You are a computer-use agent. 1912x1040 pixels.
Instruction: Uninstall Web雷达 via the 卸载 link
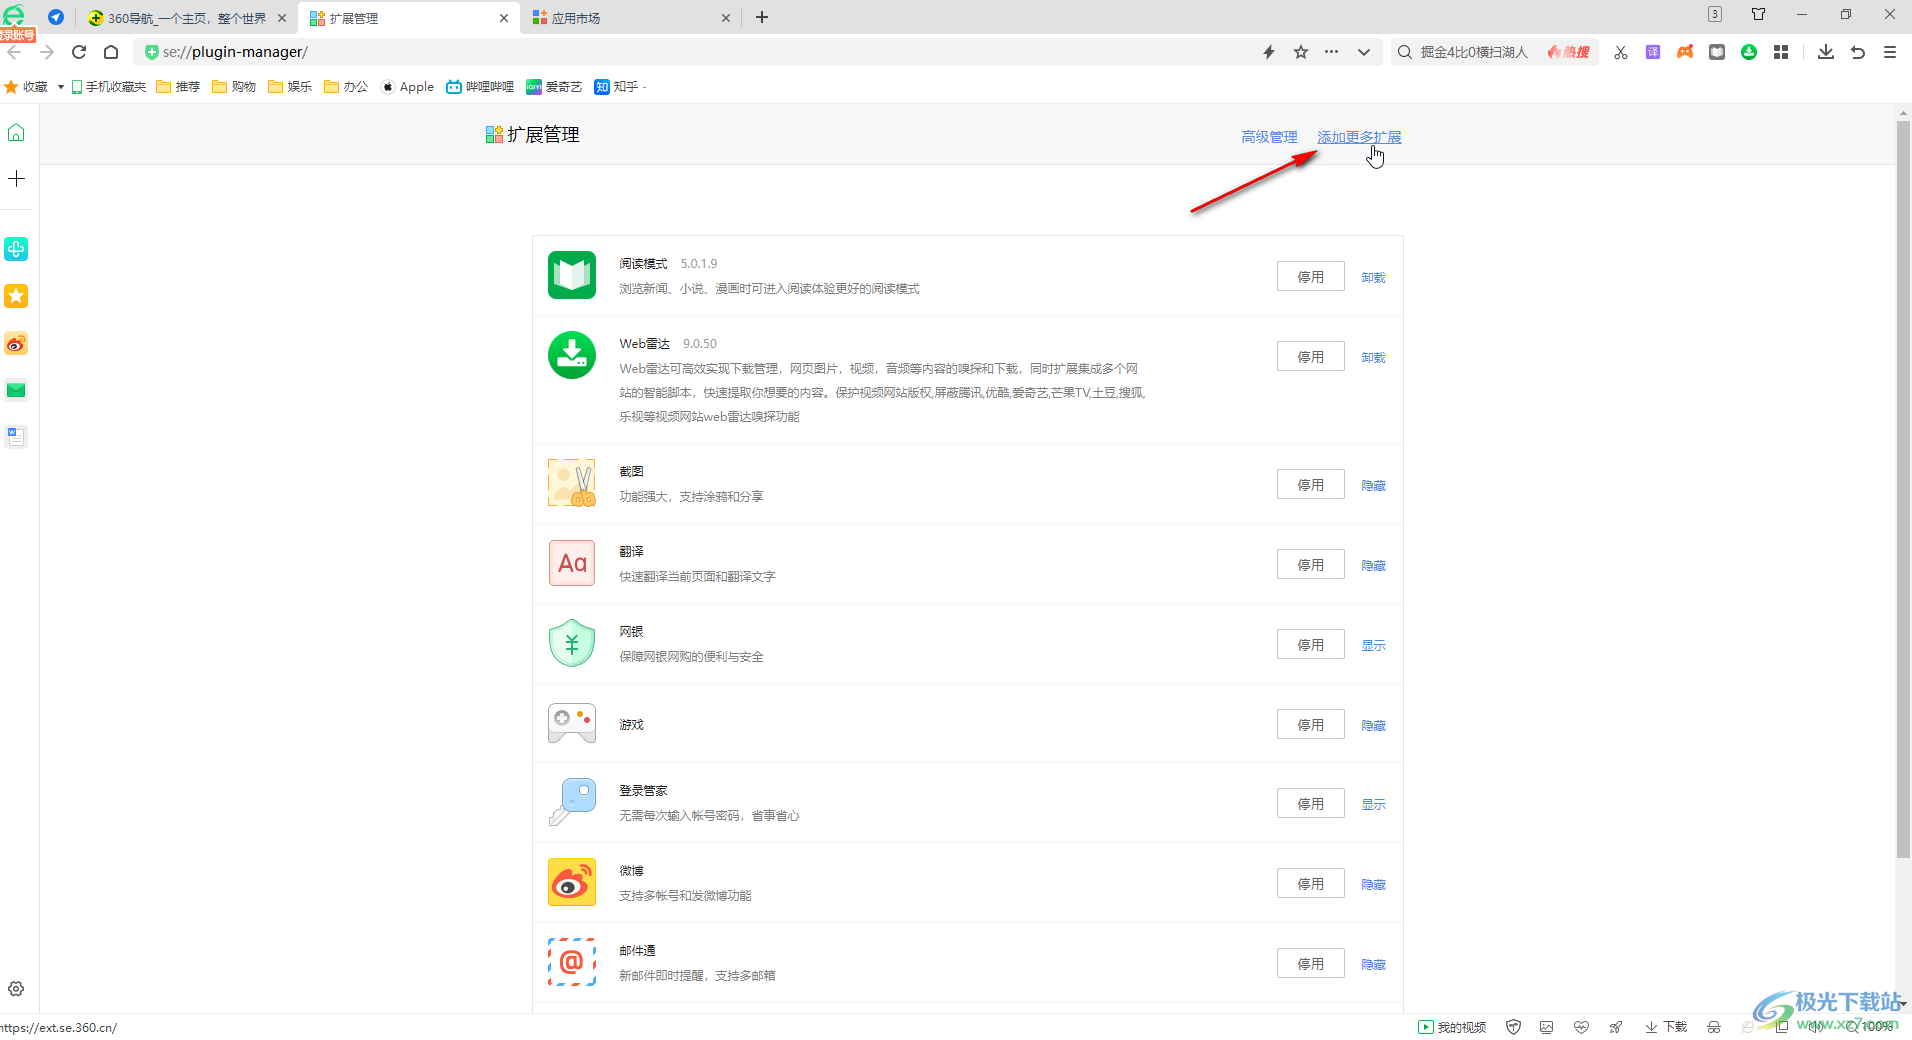pos(1373,358)
